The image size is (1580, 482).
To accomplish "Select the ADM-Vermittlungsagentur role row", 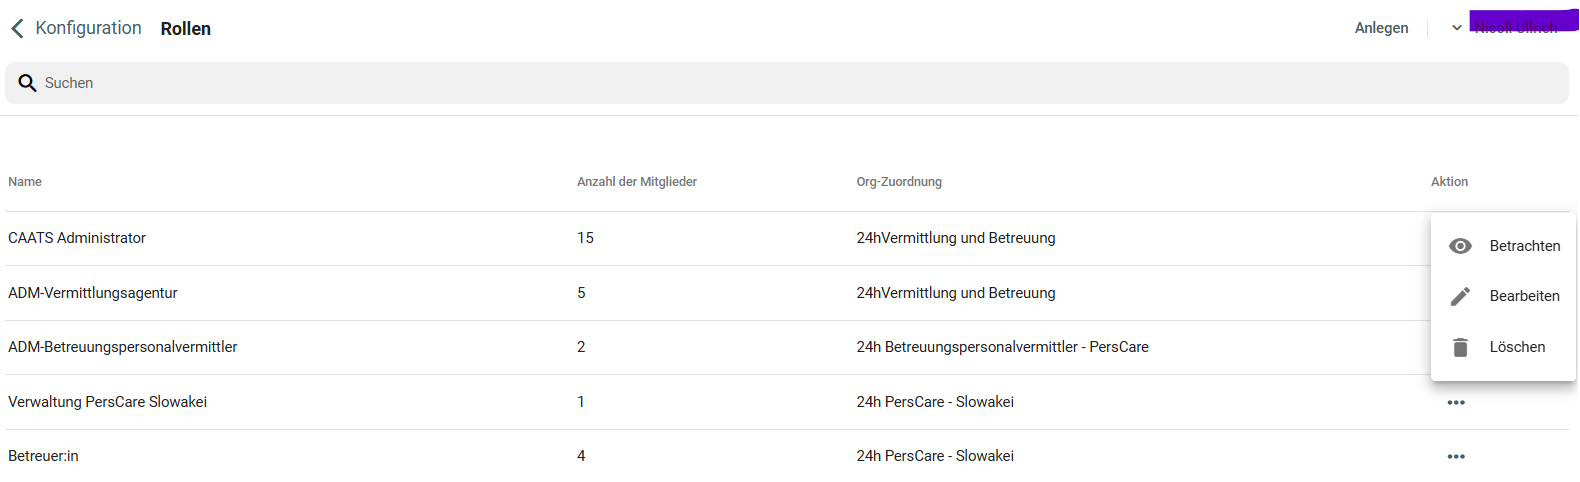I will pyautogui.click(x=93, y=293).
